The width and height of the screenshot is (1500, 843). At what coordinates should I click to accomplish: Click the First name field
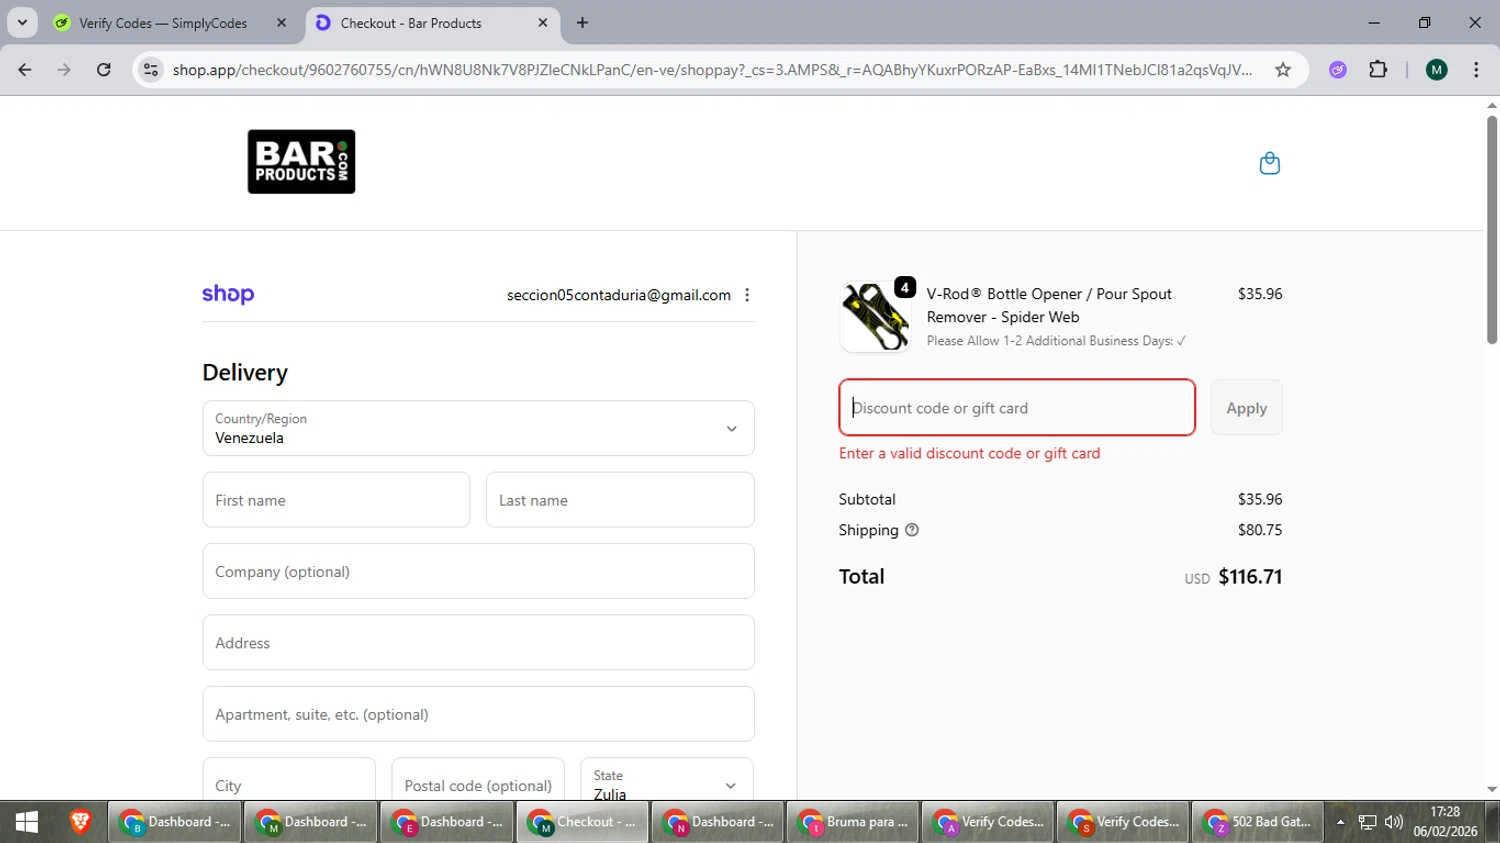[x=336, y=500]
